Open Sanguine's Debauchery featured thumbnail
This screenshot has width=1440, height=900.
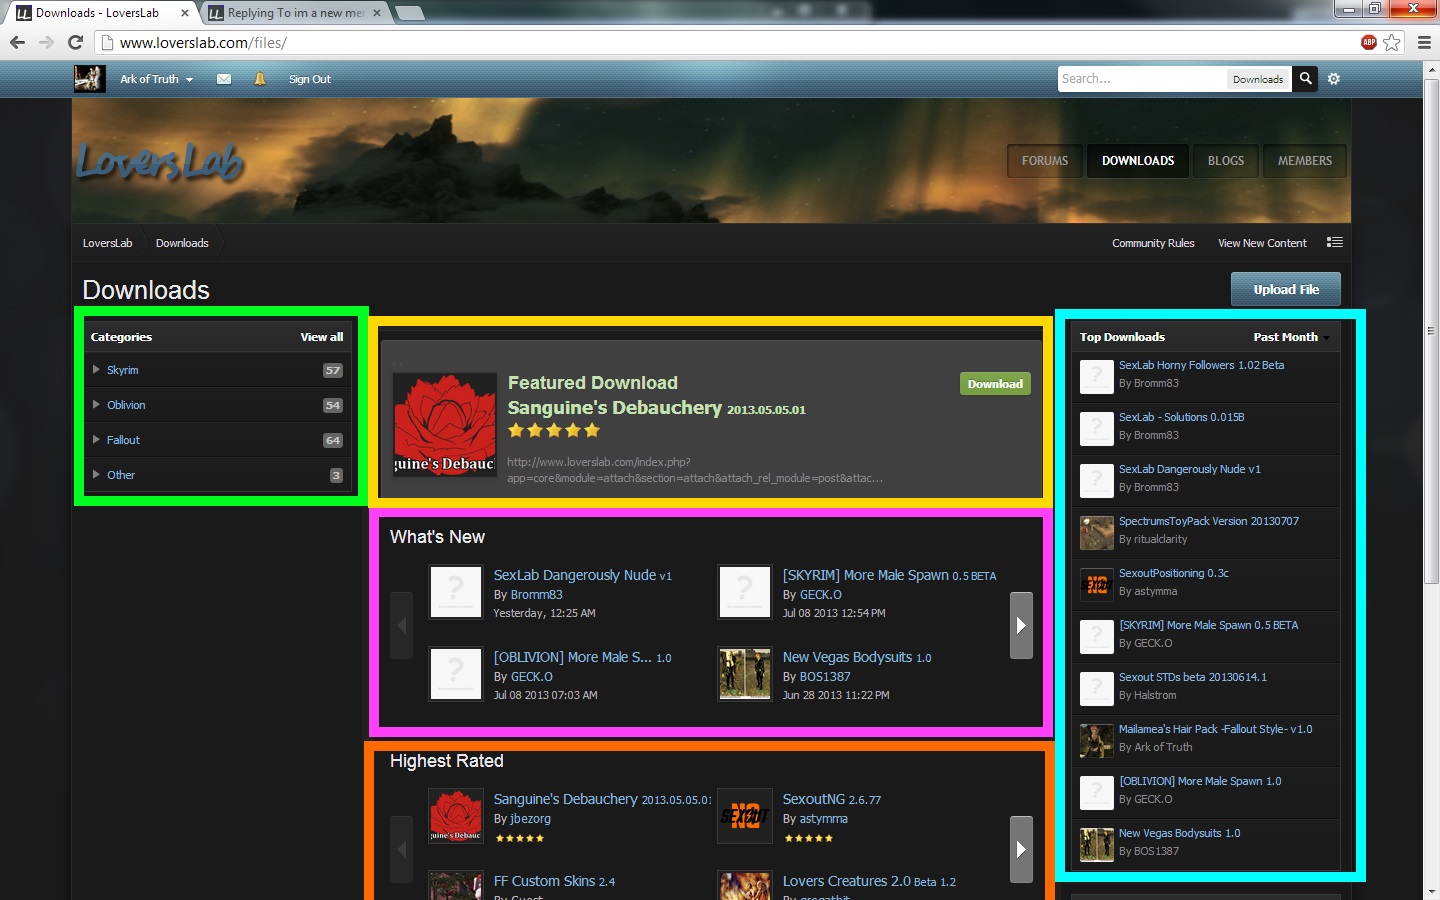pos(445,424)
